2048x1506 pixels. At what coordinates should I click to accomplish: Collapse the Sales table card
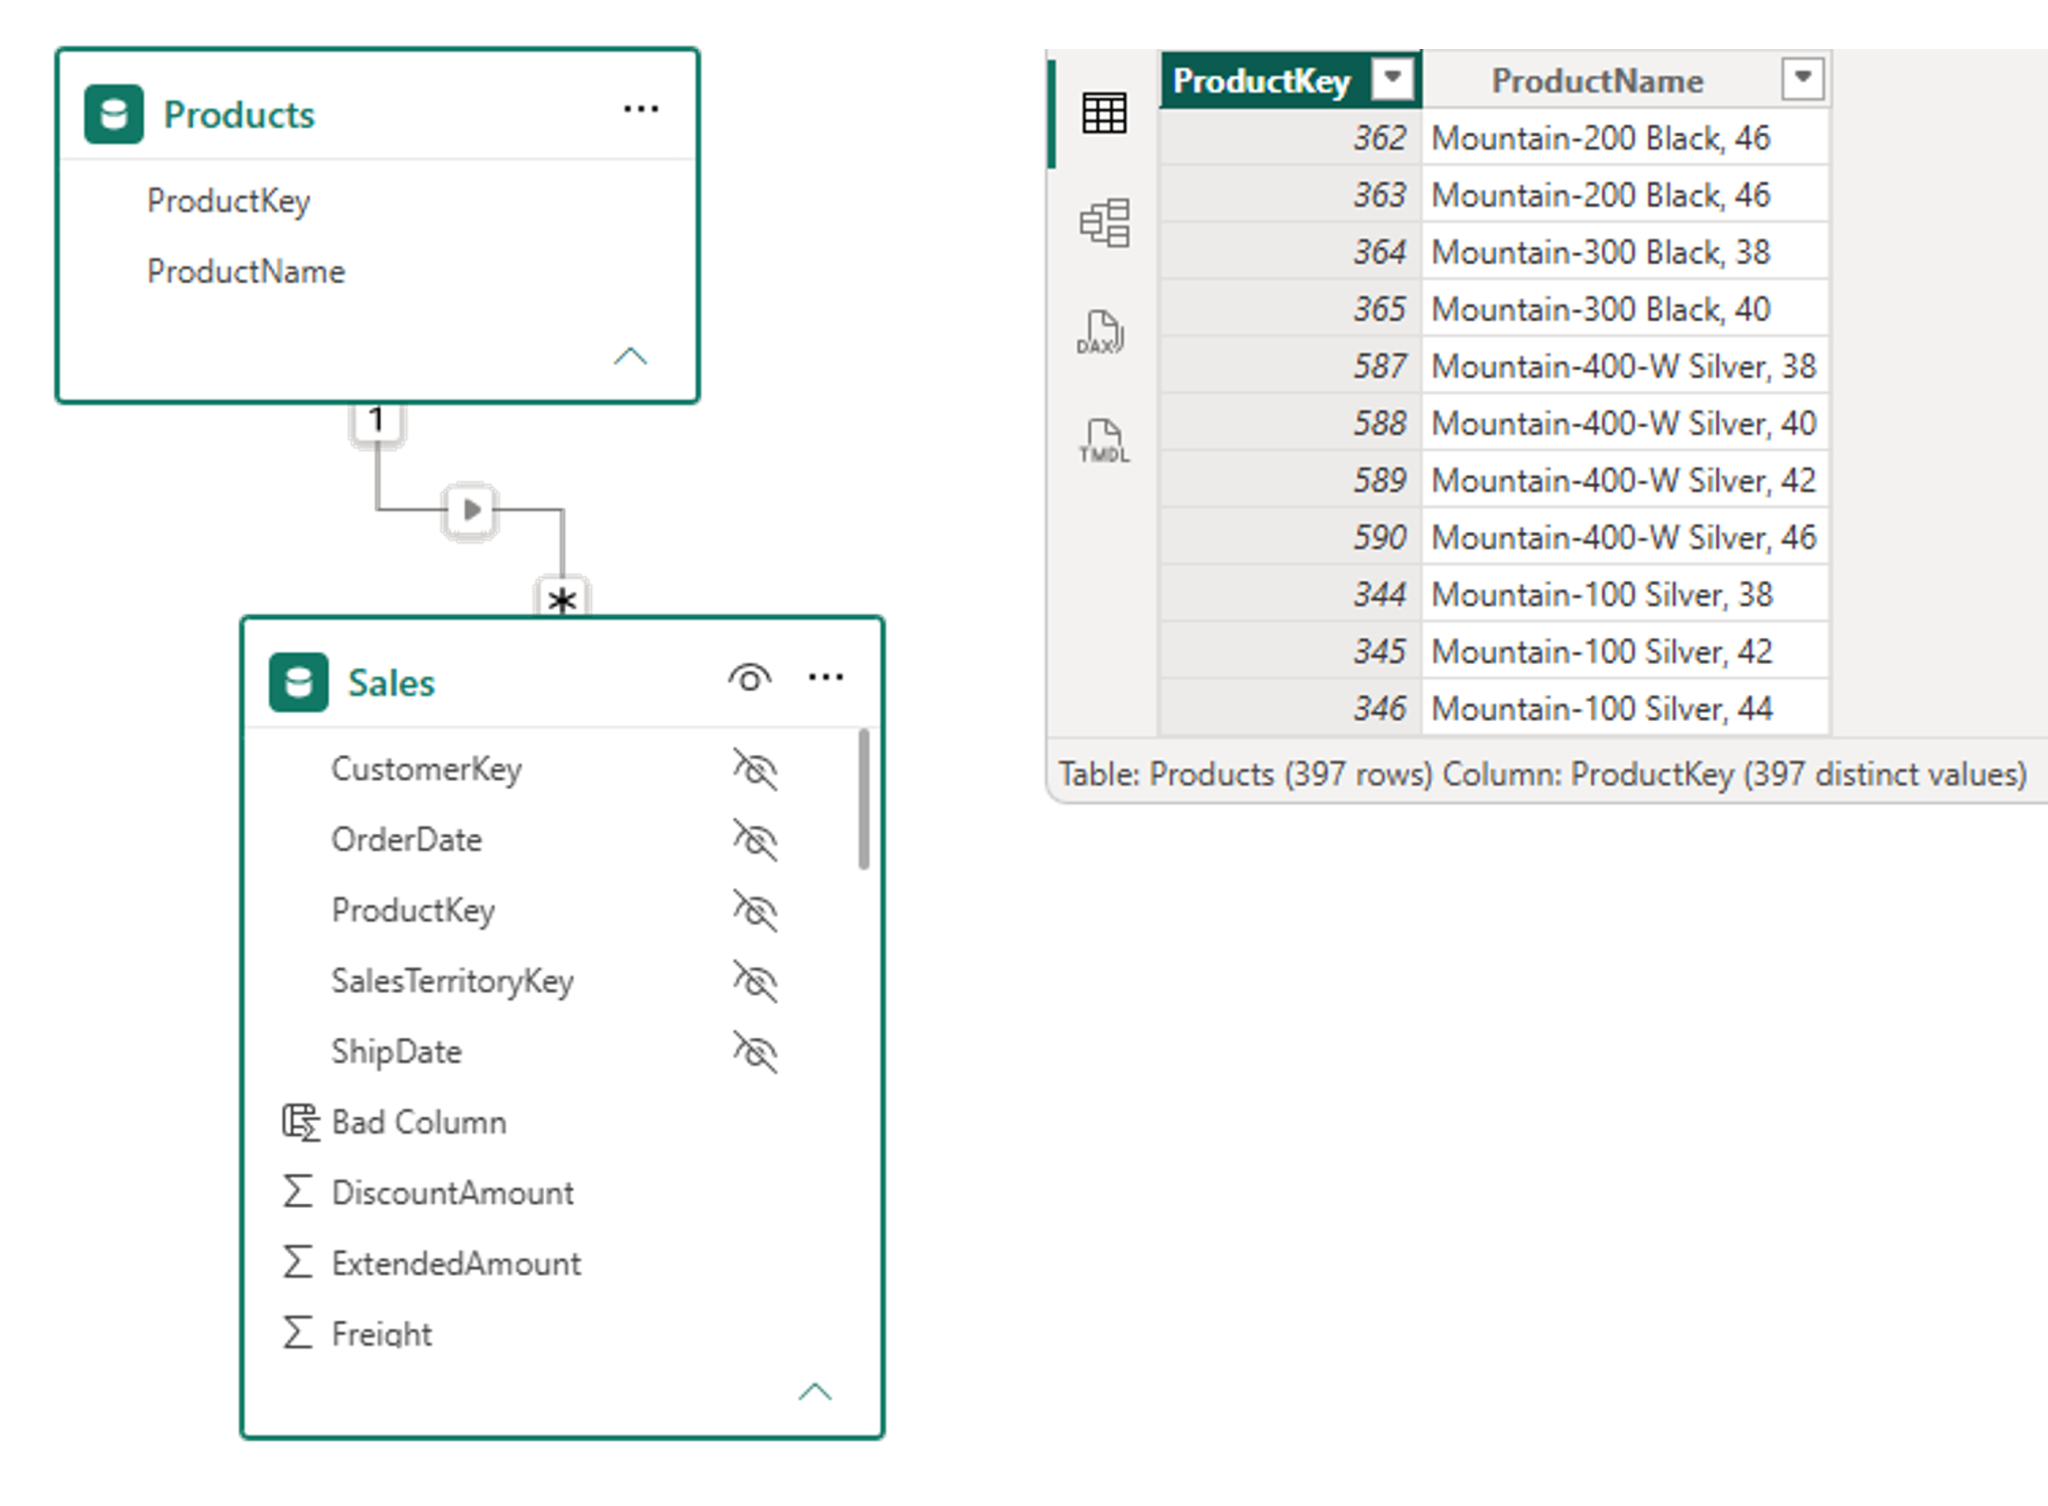(815, 1391)
